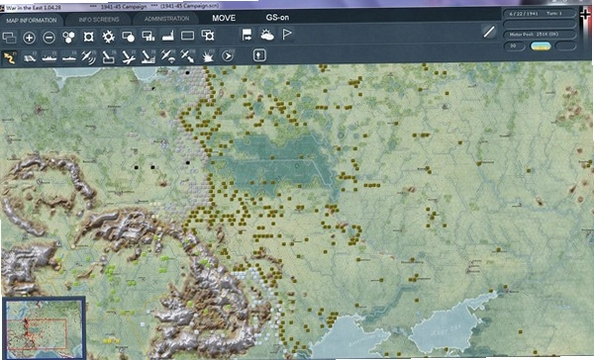Click the overlapping windows icon in toolbar
594x360 pixels.
[x=9, y=37]
